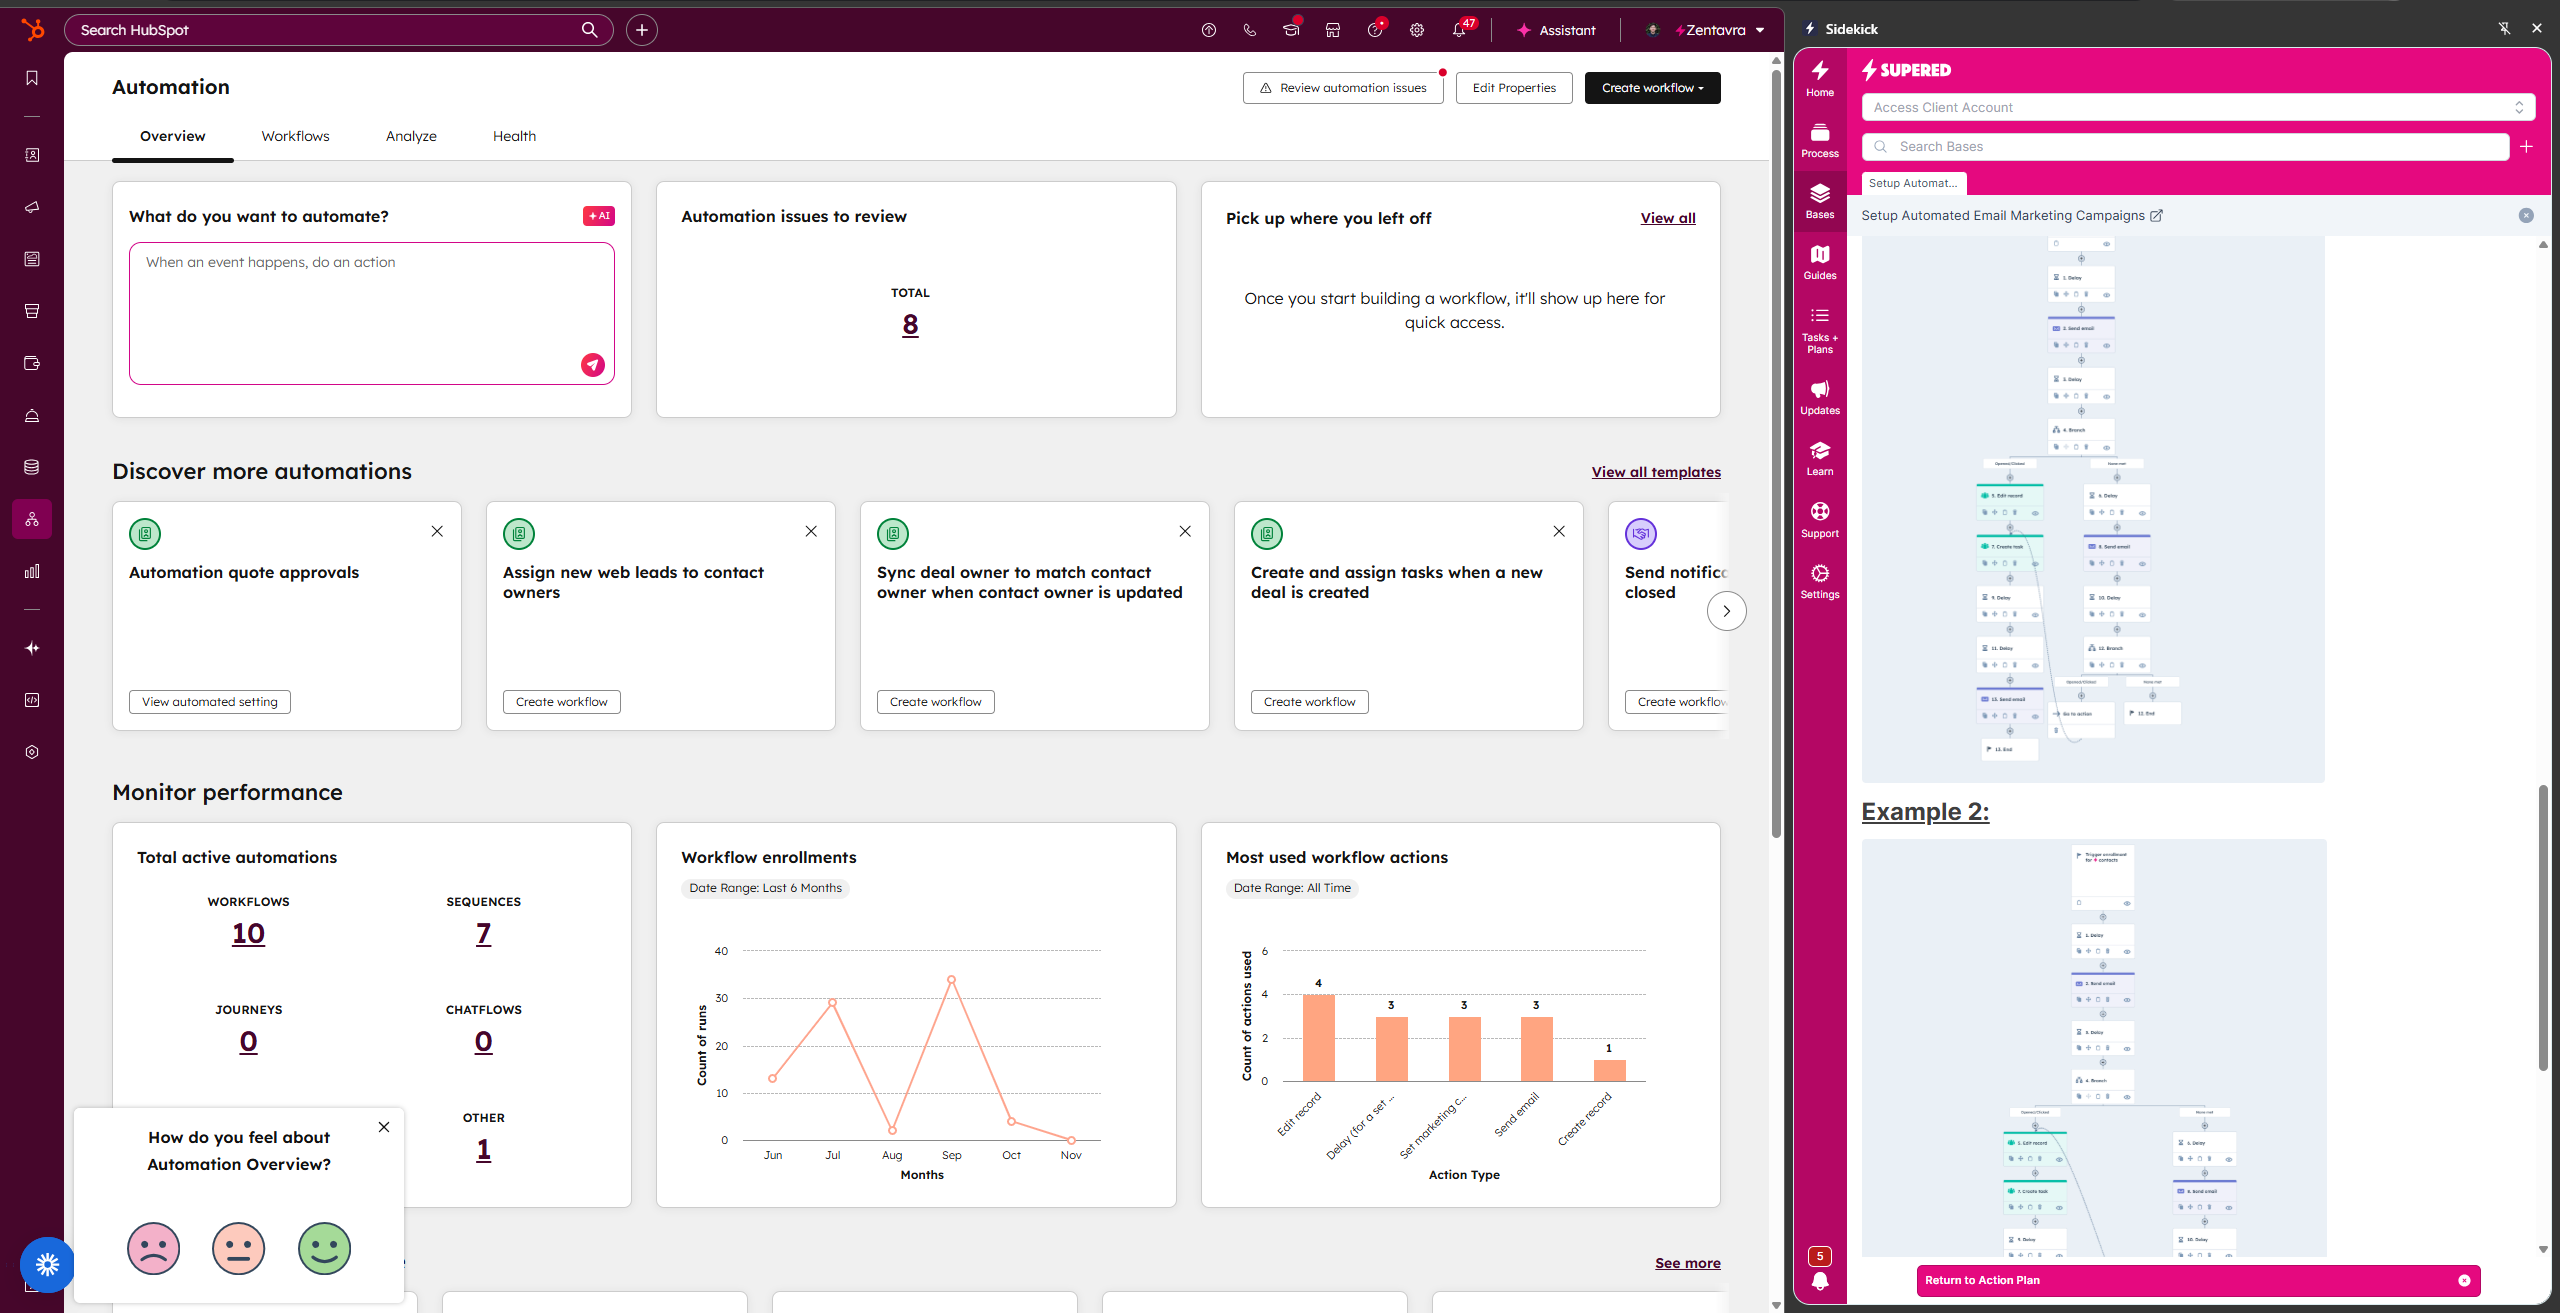Submit automation prompt with send arrow
The image size is (2560, 1313).
click(x=593, y=365)
